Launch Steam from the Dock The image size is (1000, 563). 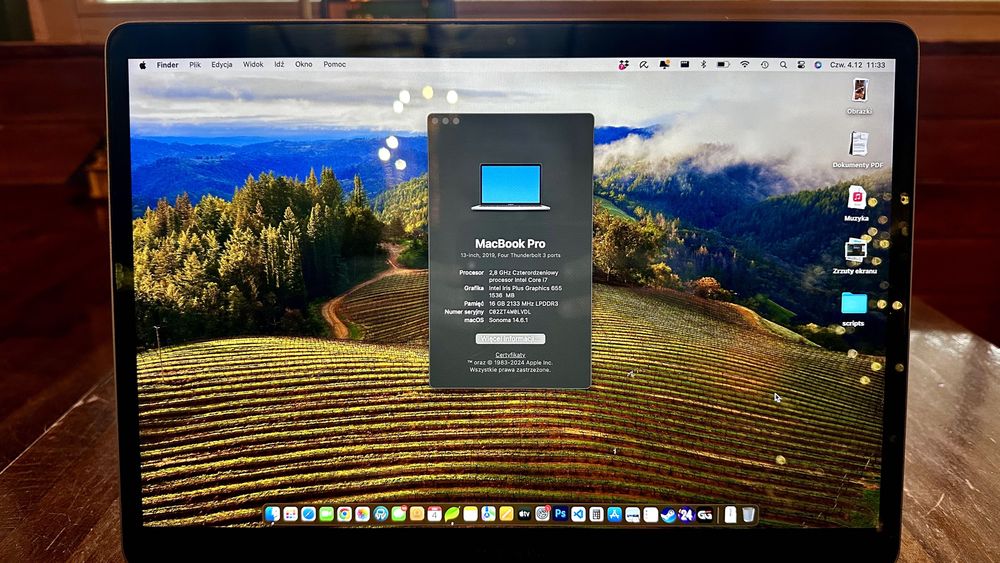[668, 513]
